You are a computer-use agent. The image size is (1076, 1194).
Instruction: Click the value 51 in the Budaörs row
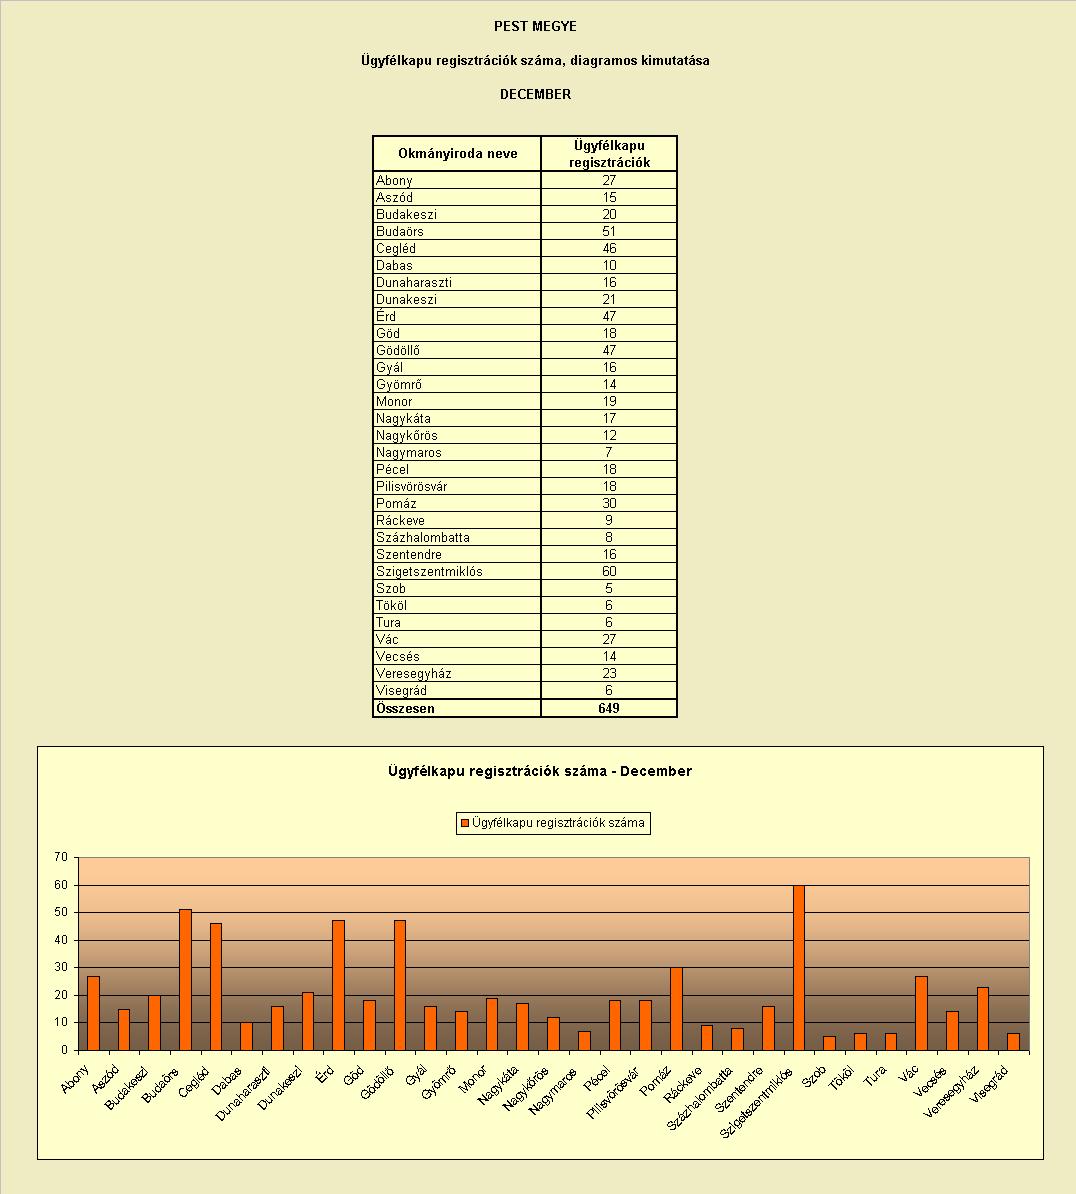[609, 231]
